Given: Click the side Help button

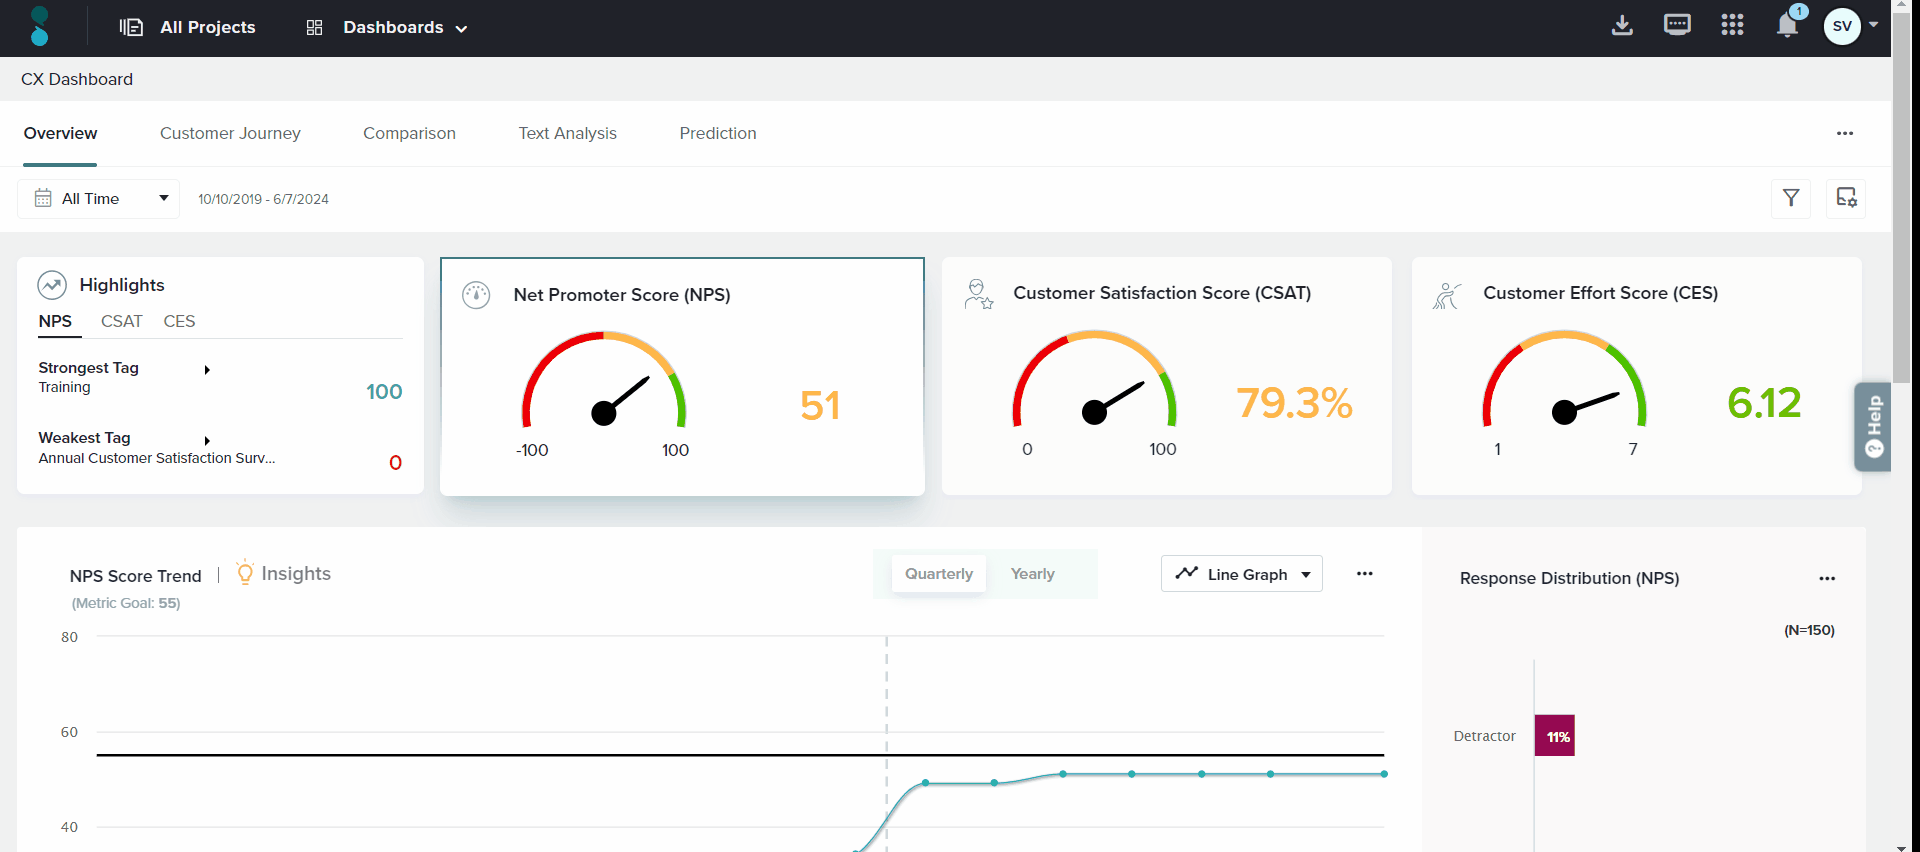Looking at the screenshot, I should click(1873, 427).
